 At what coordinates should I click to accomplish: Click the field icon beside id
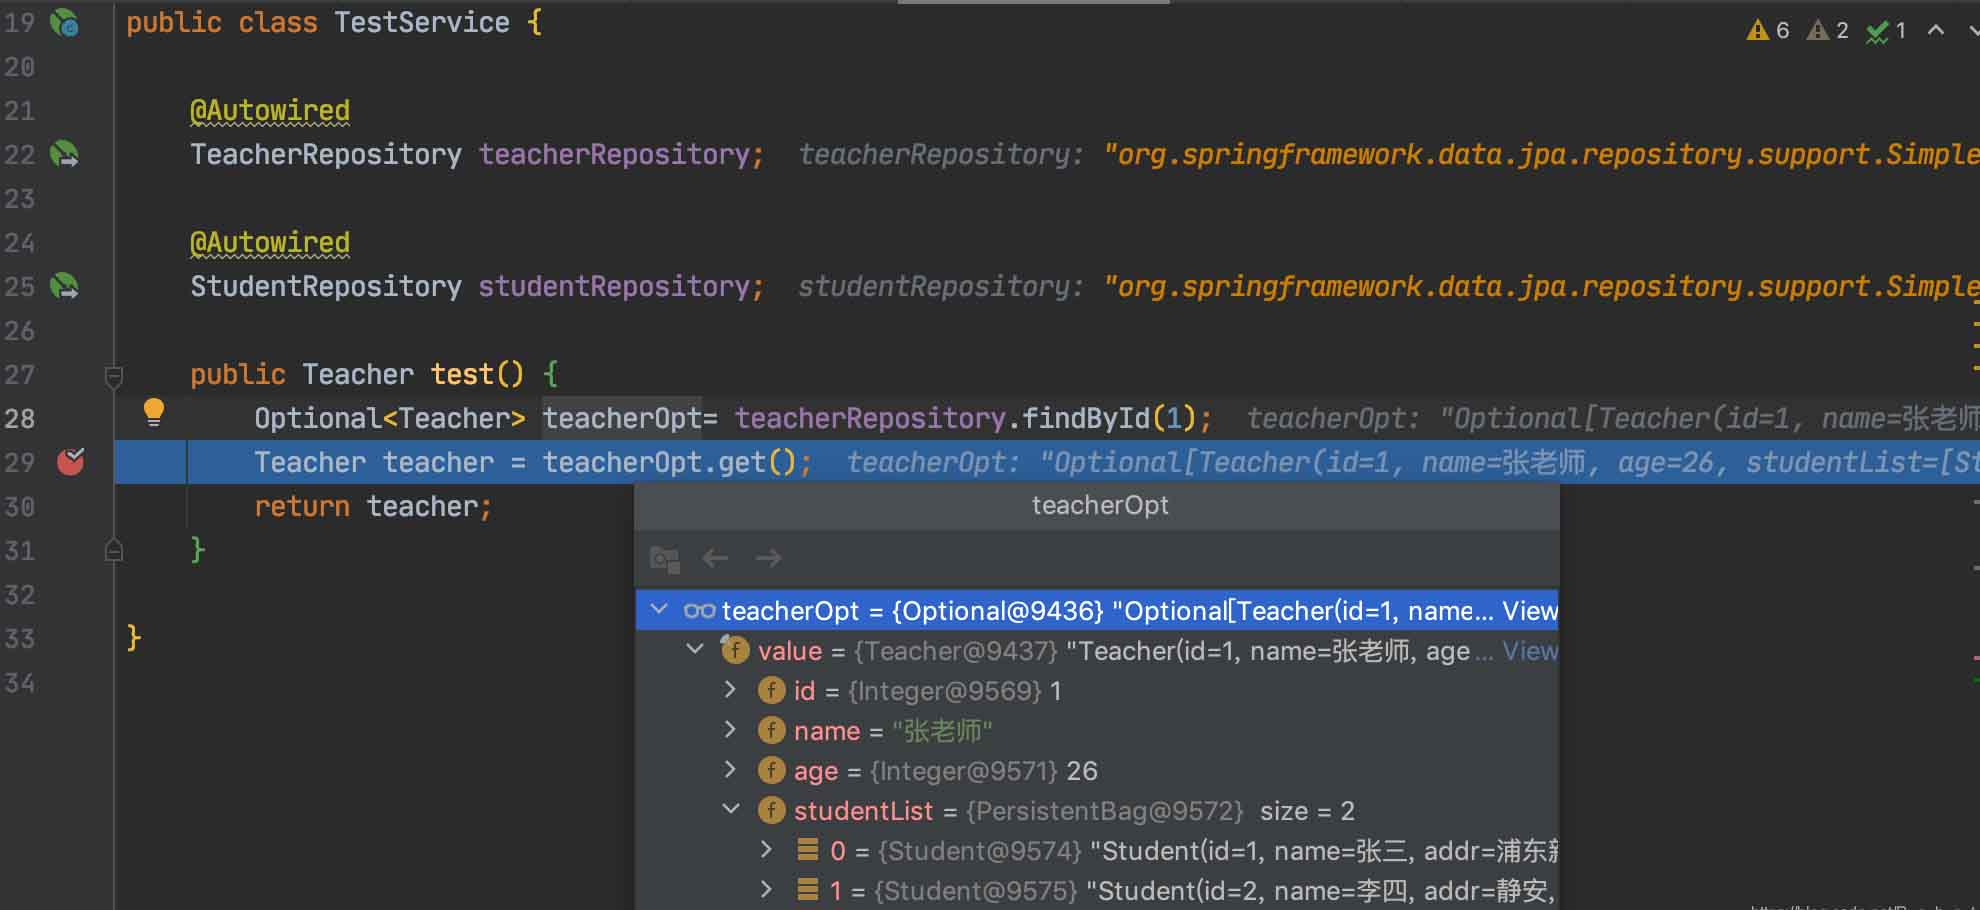click(x=771, y=690)
